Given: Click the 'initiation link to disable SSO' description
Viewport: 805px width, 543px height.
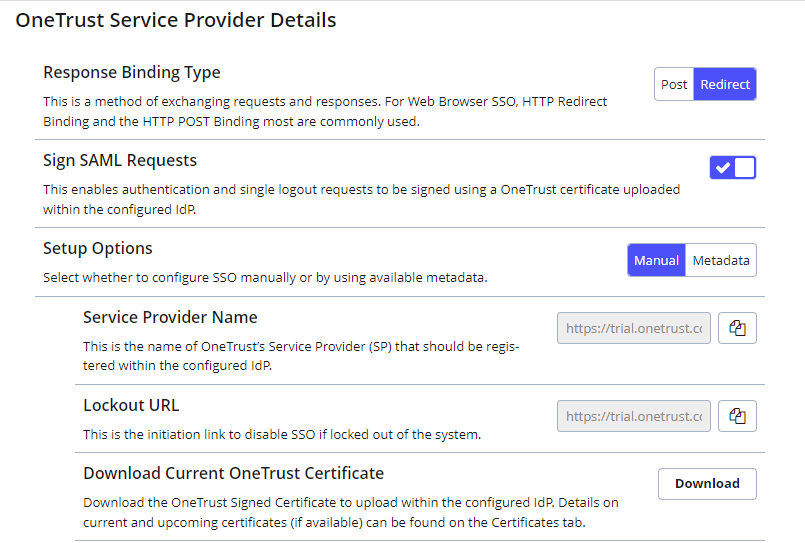Looking at the screenshot, I should pos(282,435).
